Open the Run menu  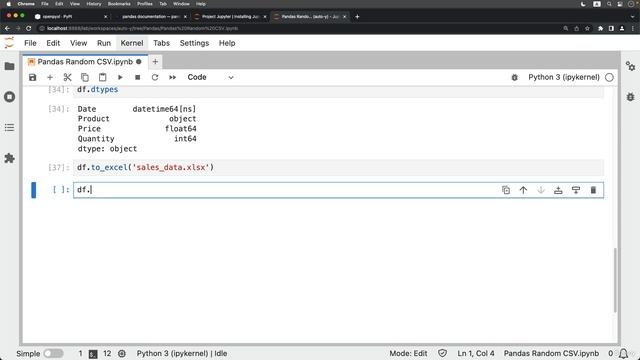[104, 43]
